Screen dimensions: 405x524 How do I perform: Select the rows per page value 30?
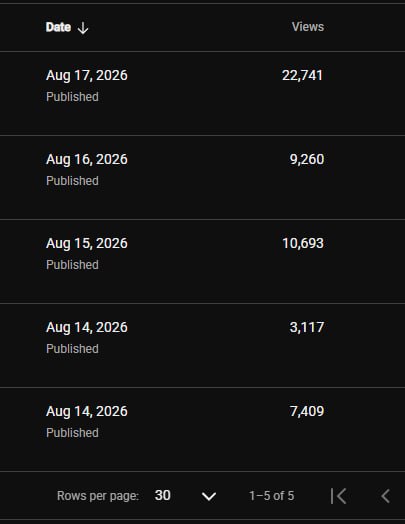[163, 495]
